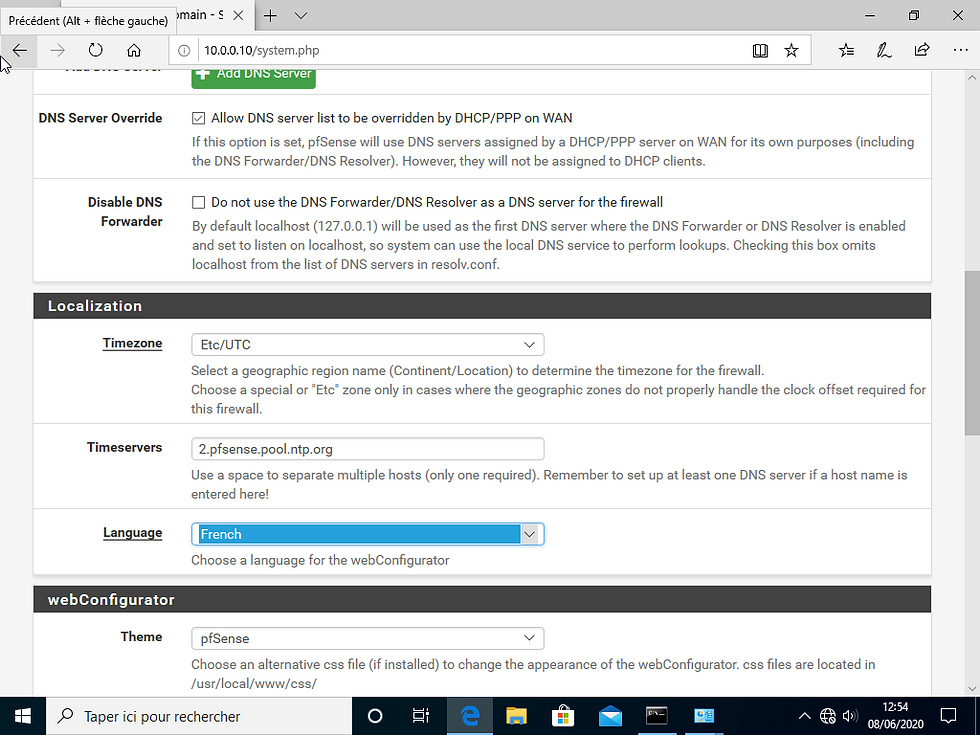Show site information icon in address bar
Image resolution: width=980 pixels, height=735 pixels.
(x=184, y=51)
